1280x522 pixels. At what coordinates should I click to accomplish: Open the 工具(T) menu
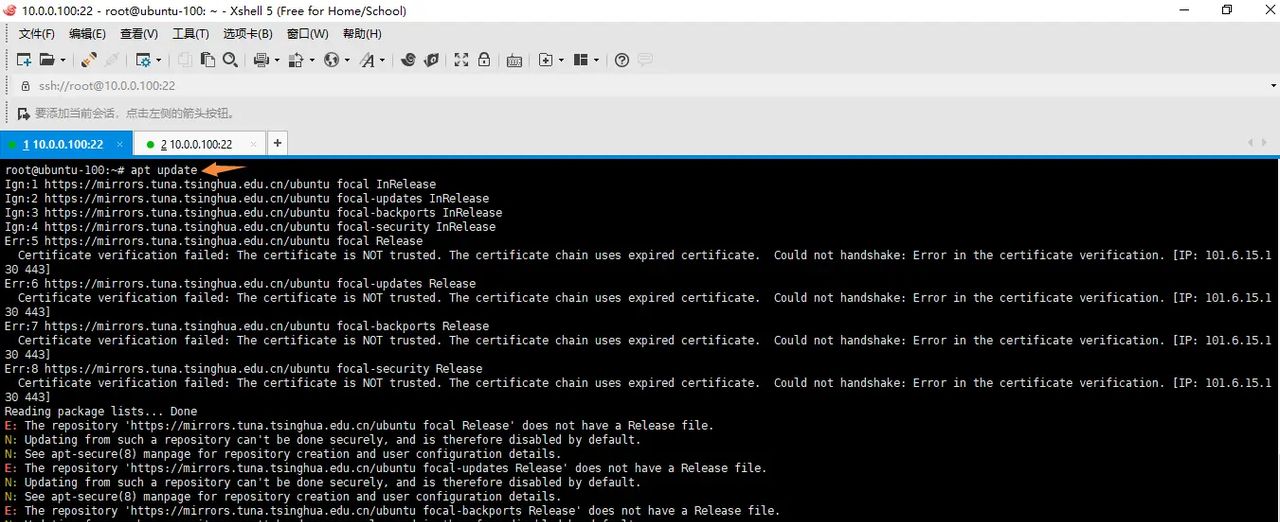pyautogui.click(x=191, y=34)
